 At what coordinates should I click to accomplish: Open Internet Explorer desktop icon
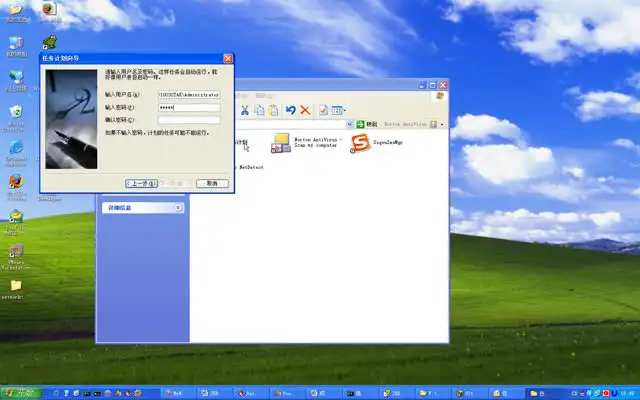click(x=15, y=150)
